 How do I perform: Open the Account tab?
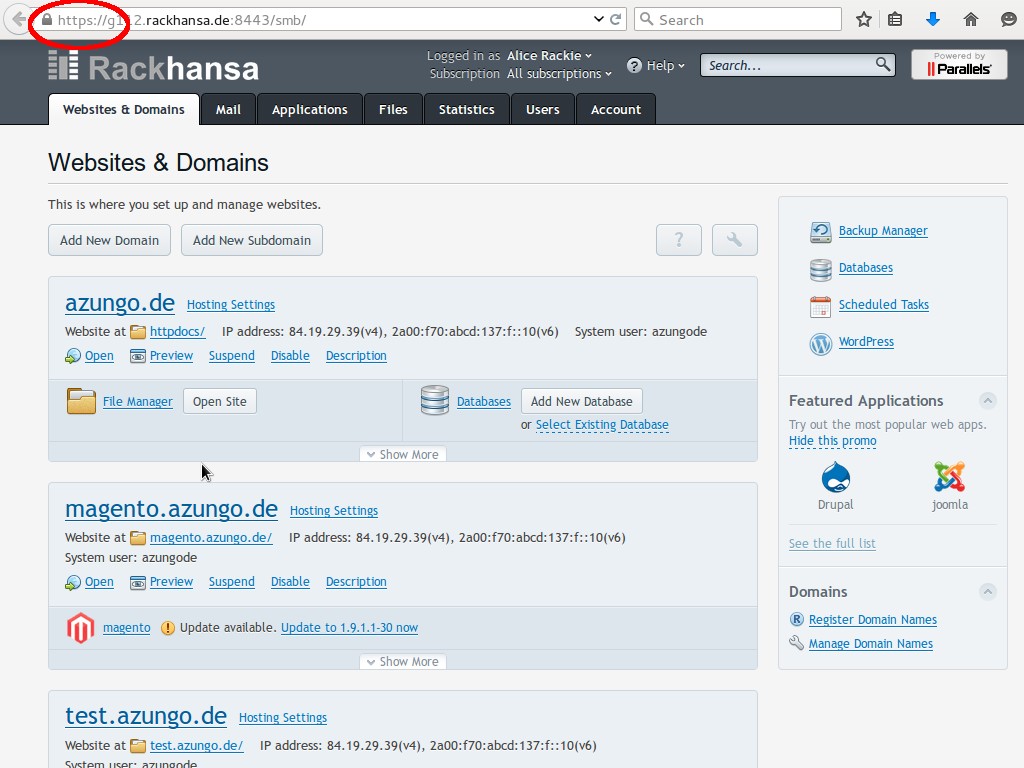pos(616,109)
